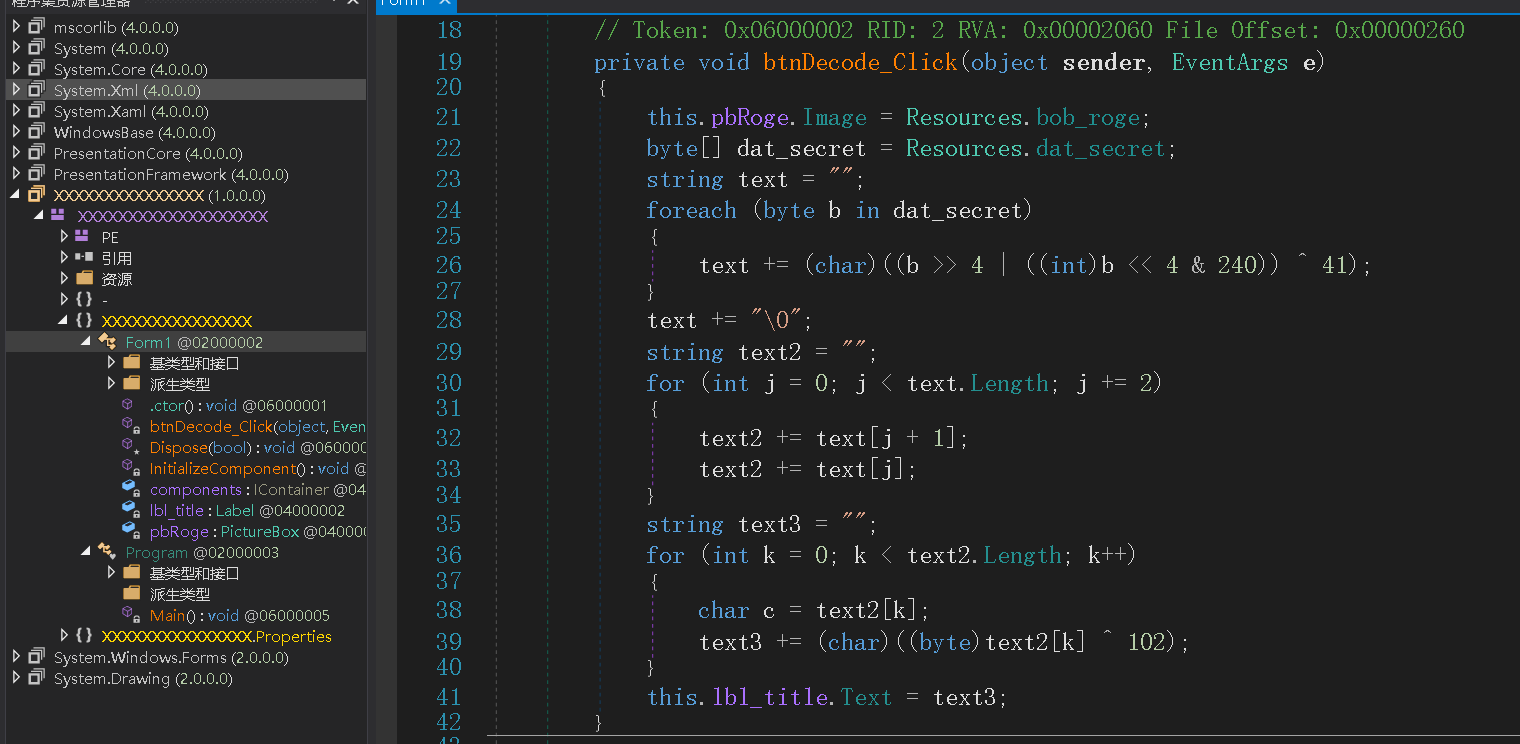Expand the PE node
The image size is (1520, 744).
64,237
